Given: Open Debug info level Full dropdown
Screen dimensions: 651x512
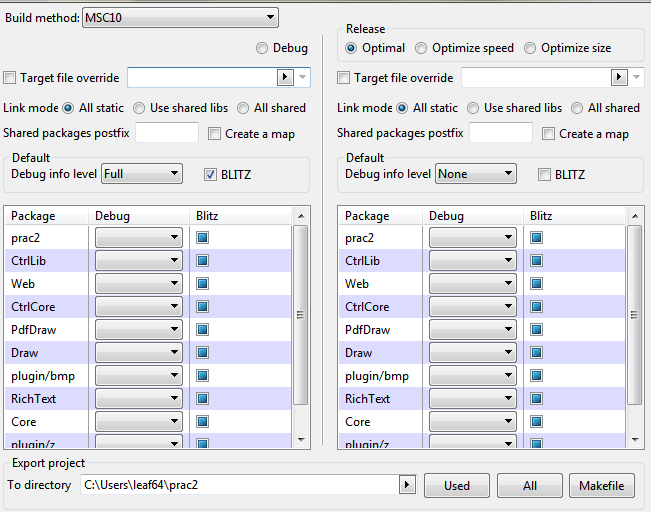Looking at the screenshot, I should (x=142, y=174).
